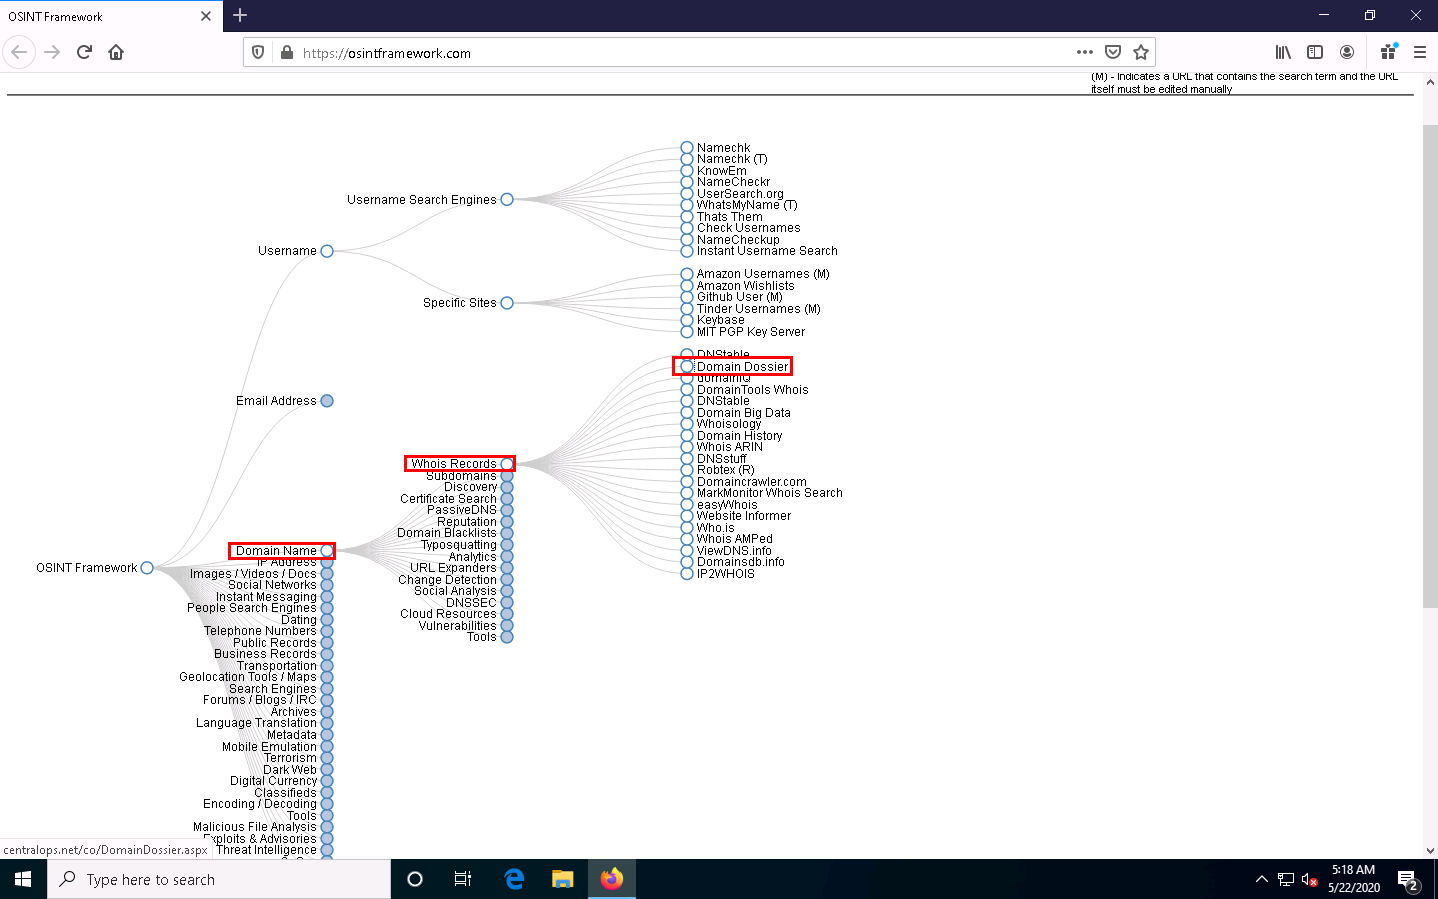Collapse the Whois Records node

point(507,464)
